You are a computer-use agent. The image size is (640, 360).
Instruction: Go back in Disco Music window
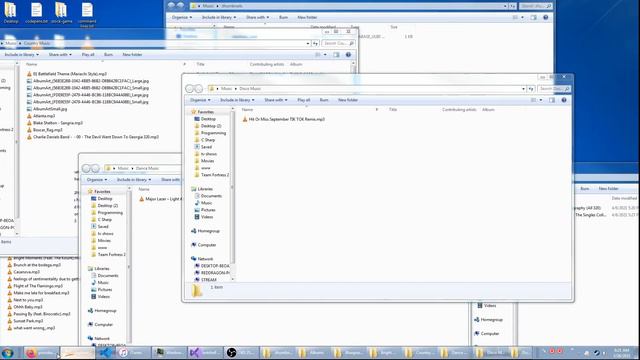[x=189, y=89]
